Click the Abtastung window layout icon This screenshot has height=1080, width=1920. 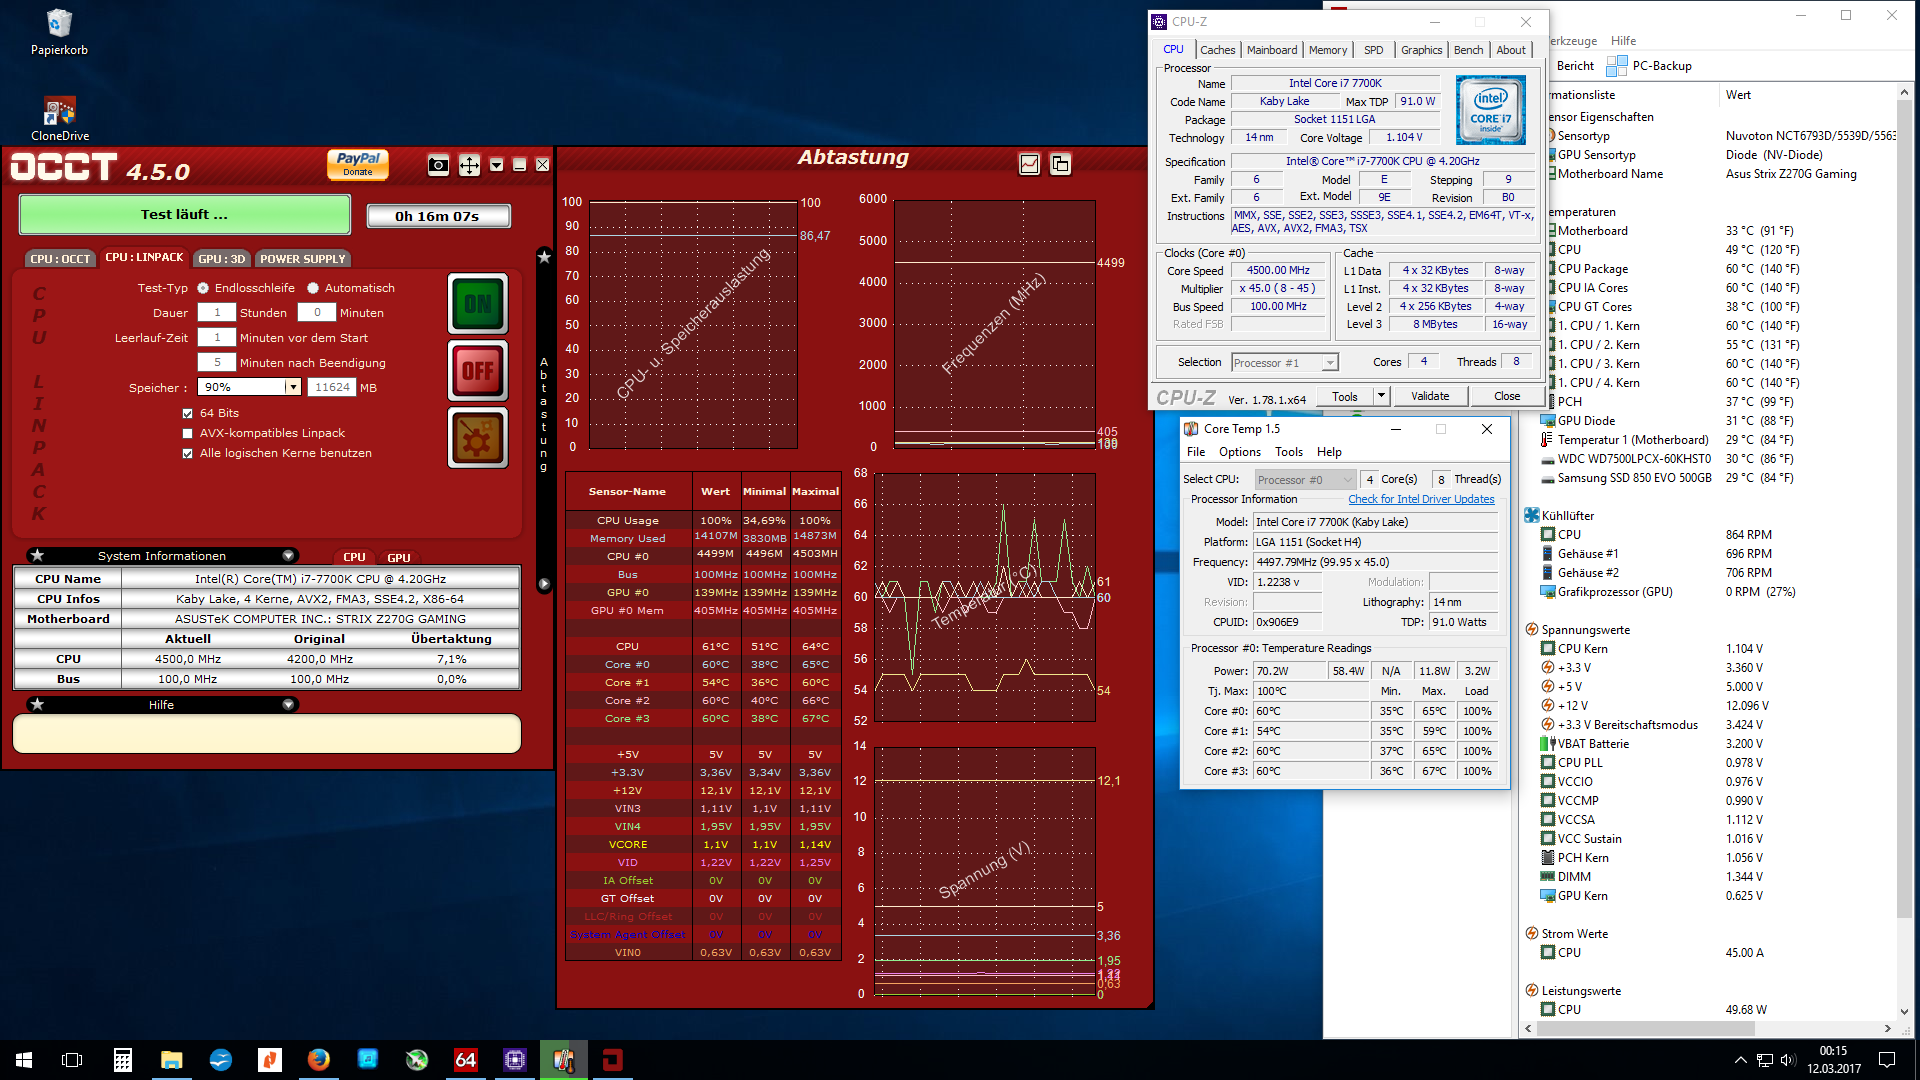coord(1060,164)
